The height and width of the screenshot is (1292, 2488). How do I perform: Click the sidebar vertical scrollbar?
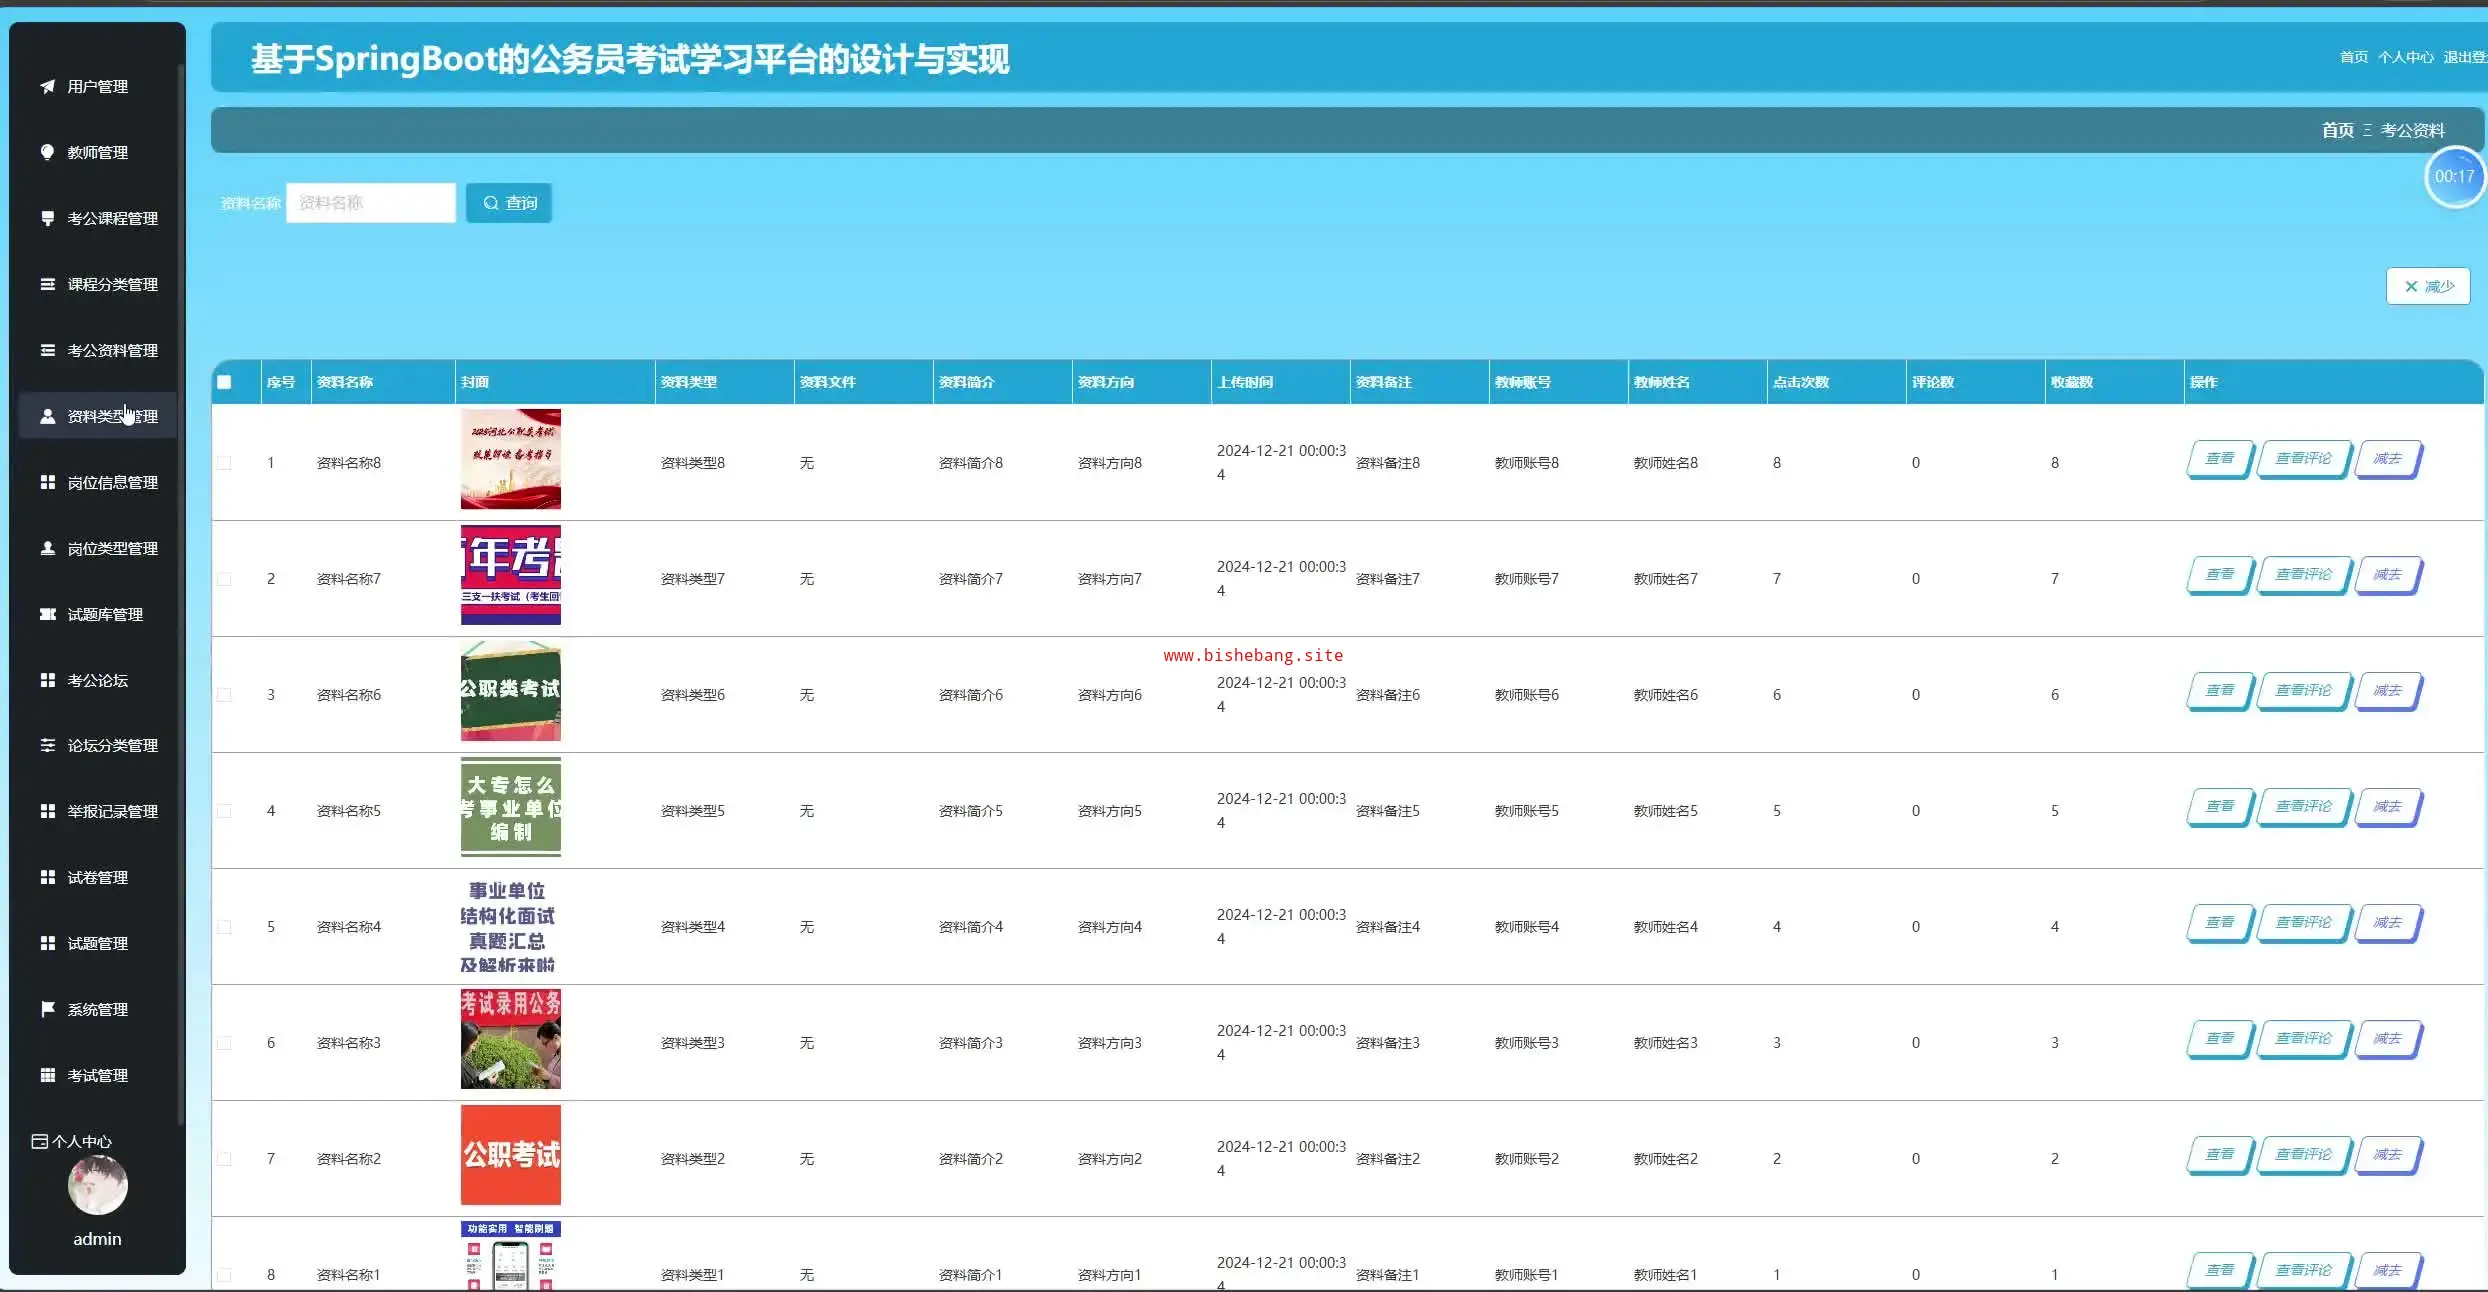pyautogui.click(x=181, y=600)
